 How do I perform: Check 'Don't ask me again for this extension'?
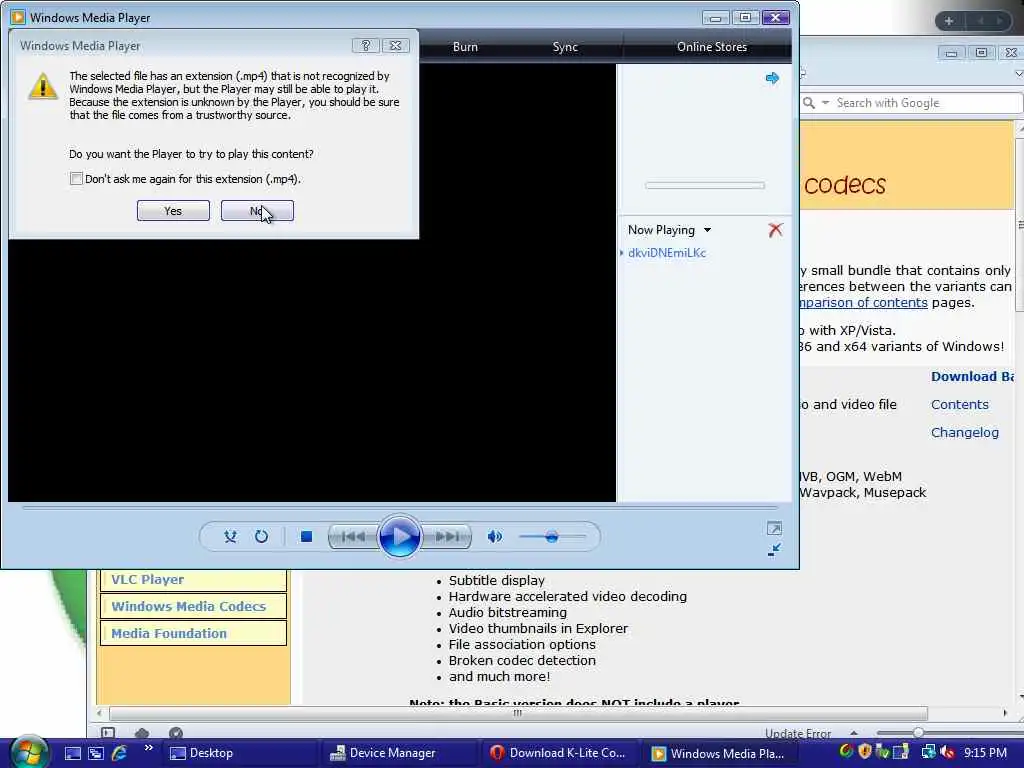76,179
